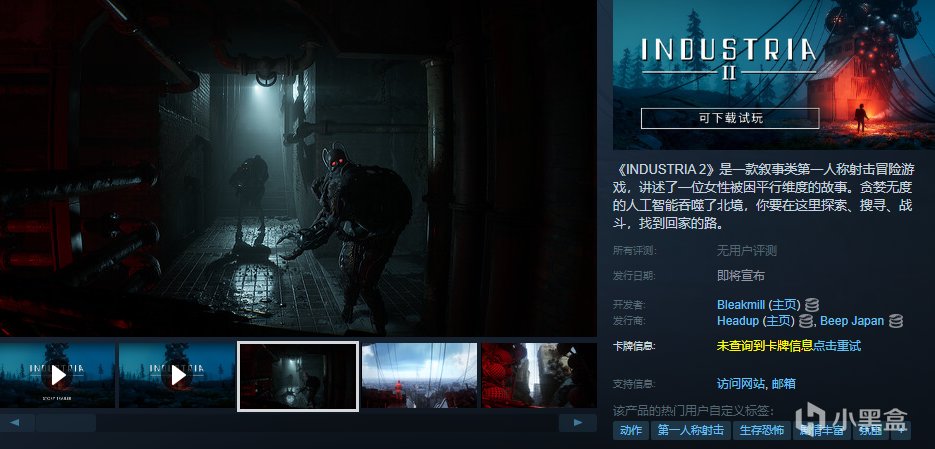Play the first INDUSTRIA trailer video thumbnail
Image resolution: width=935 pixels, height=449 pixels.
click(57, 375)
